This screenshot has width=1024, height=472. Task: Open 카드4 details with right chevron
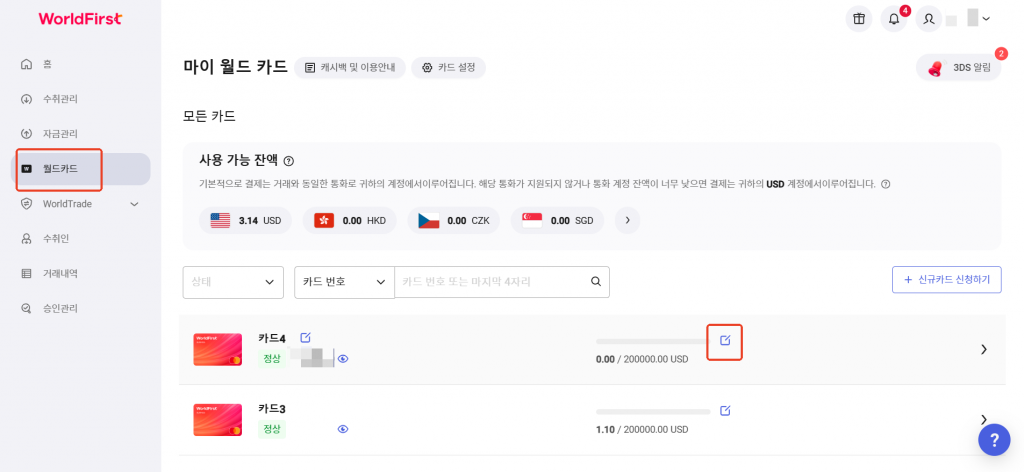pyautogui.click(x=984, y=349)
